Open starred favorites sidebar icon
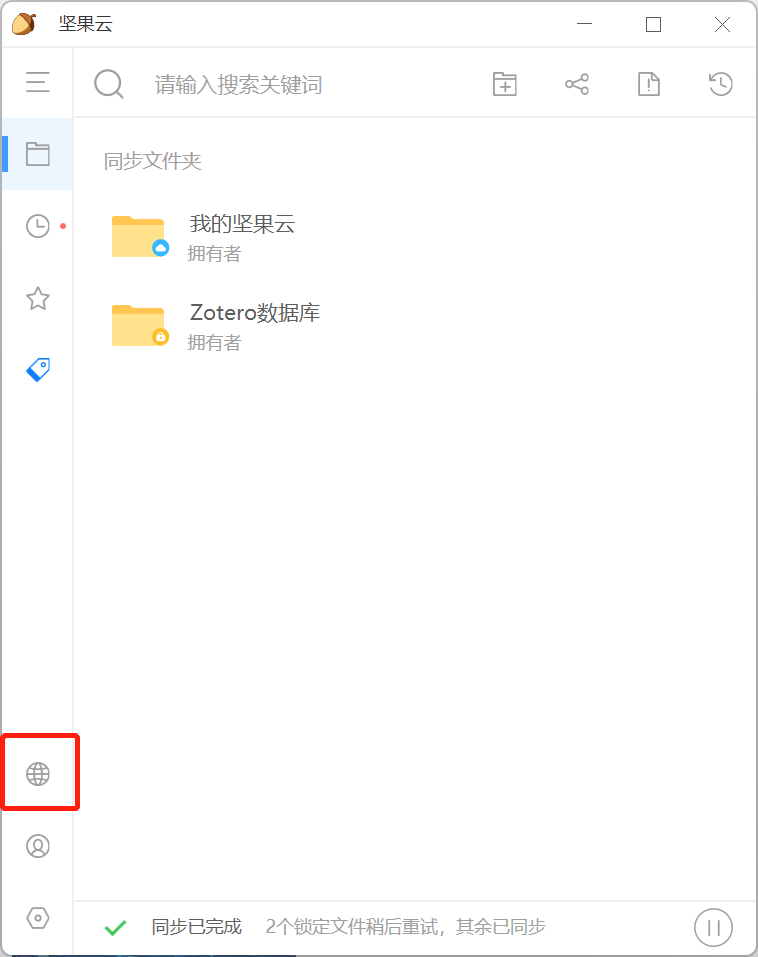This screenshot has width=758, height=957. (38, 298)
